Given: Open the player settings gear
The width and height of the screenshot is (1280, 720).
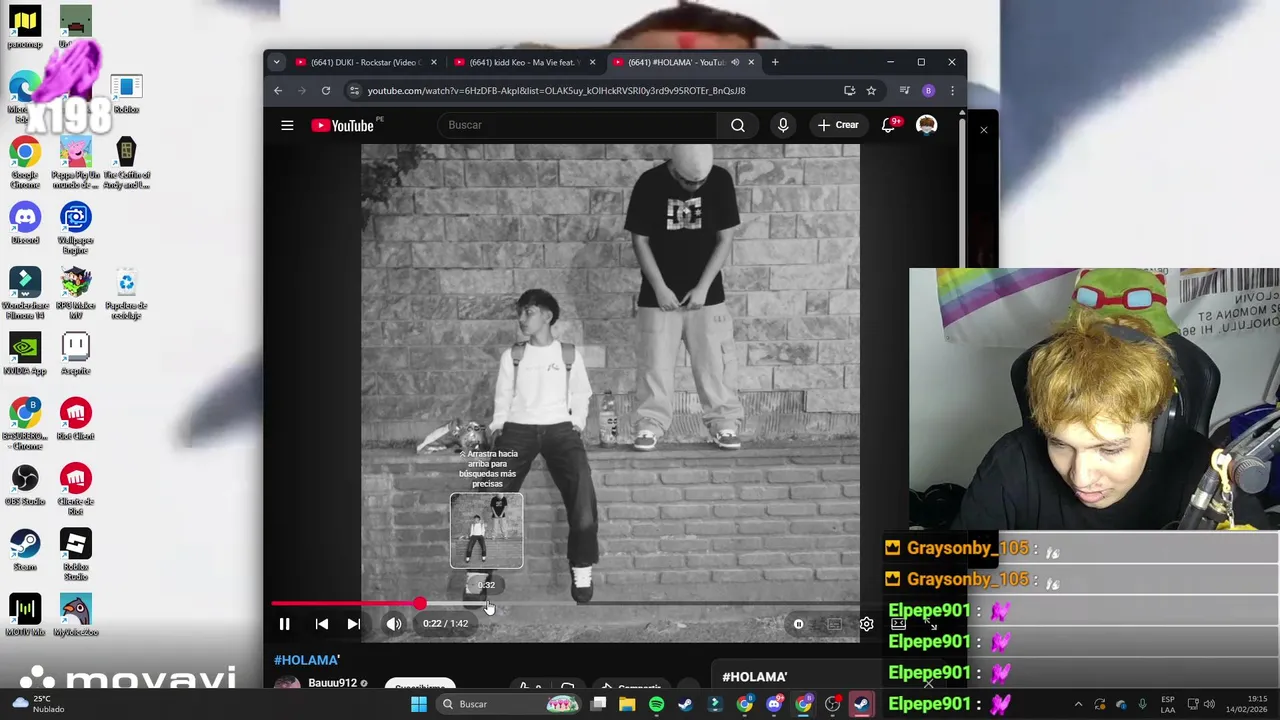Looking at the screenshot, I should 866,624.
